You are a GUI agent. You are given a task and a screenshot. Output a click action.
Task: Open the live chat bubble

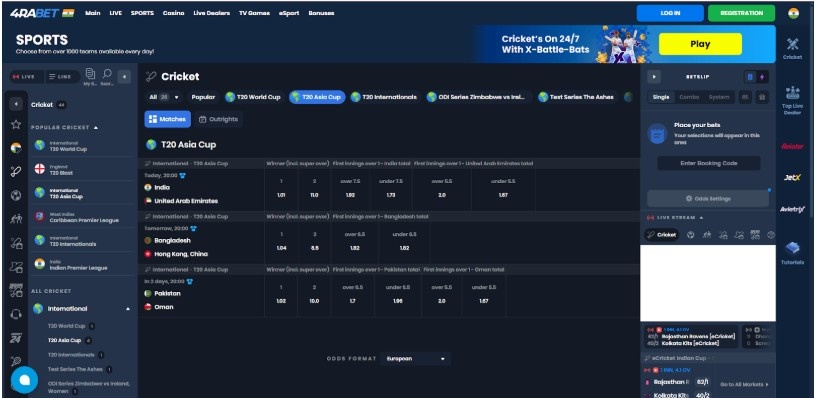(x=24, y=380)
